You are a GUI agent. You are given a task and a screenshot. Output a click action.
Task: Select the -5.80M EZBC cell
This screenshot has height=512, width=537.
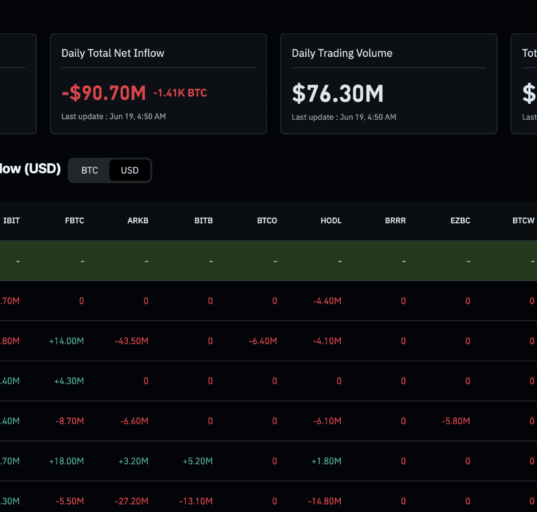tap(456, 421)
